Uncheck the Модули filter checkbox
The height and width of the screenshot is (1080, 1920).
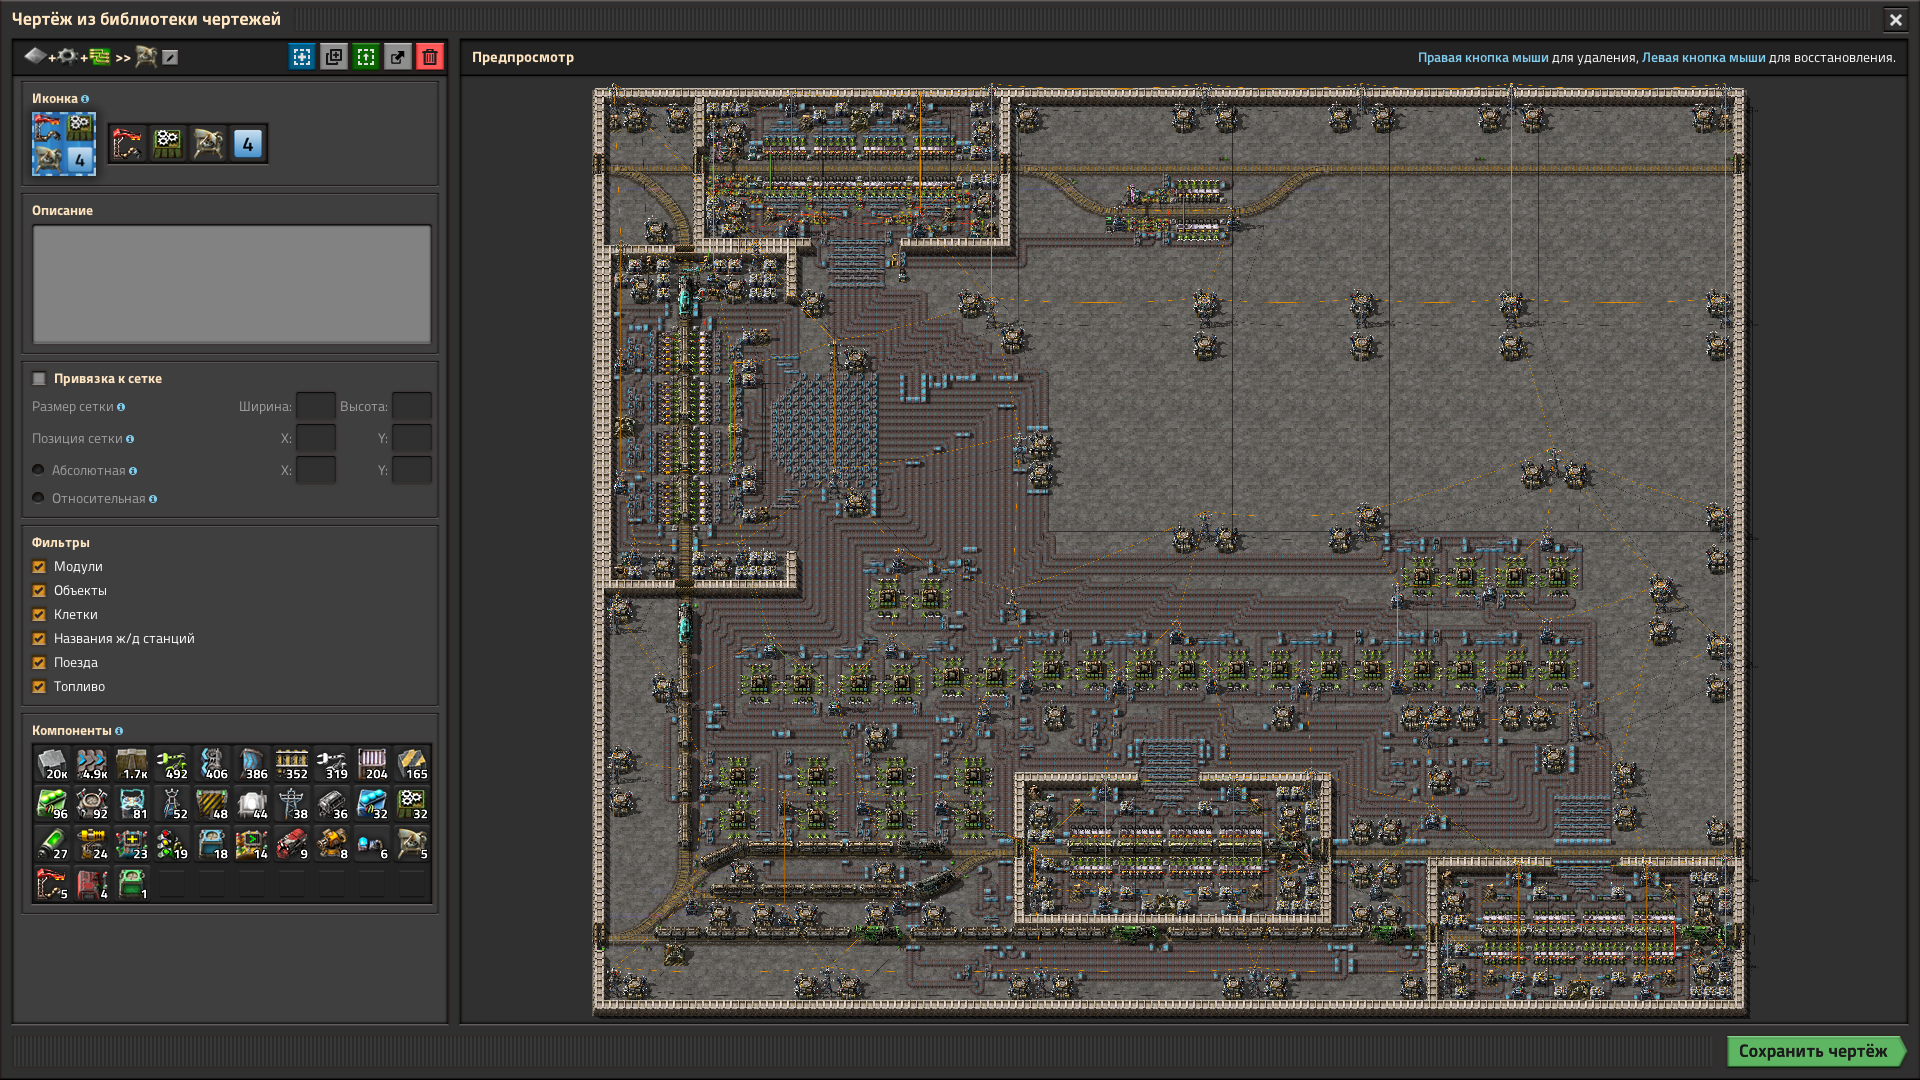tap(39, 567)
